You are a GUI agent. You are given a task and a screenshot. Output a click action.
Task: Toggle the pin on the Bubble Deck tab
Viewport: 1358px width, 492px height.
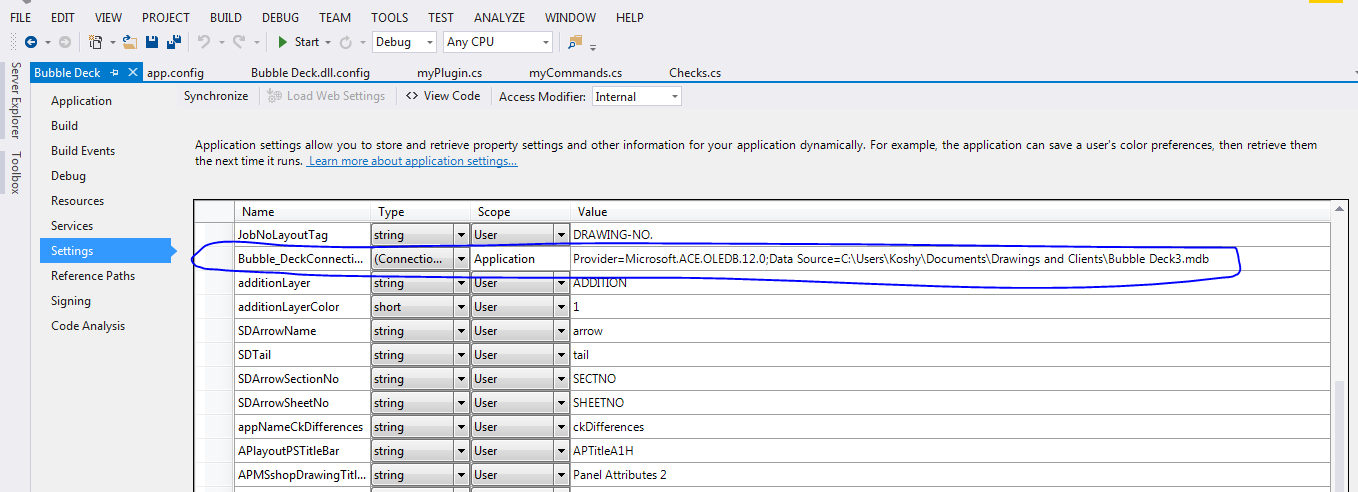[115, 72]
